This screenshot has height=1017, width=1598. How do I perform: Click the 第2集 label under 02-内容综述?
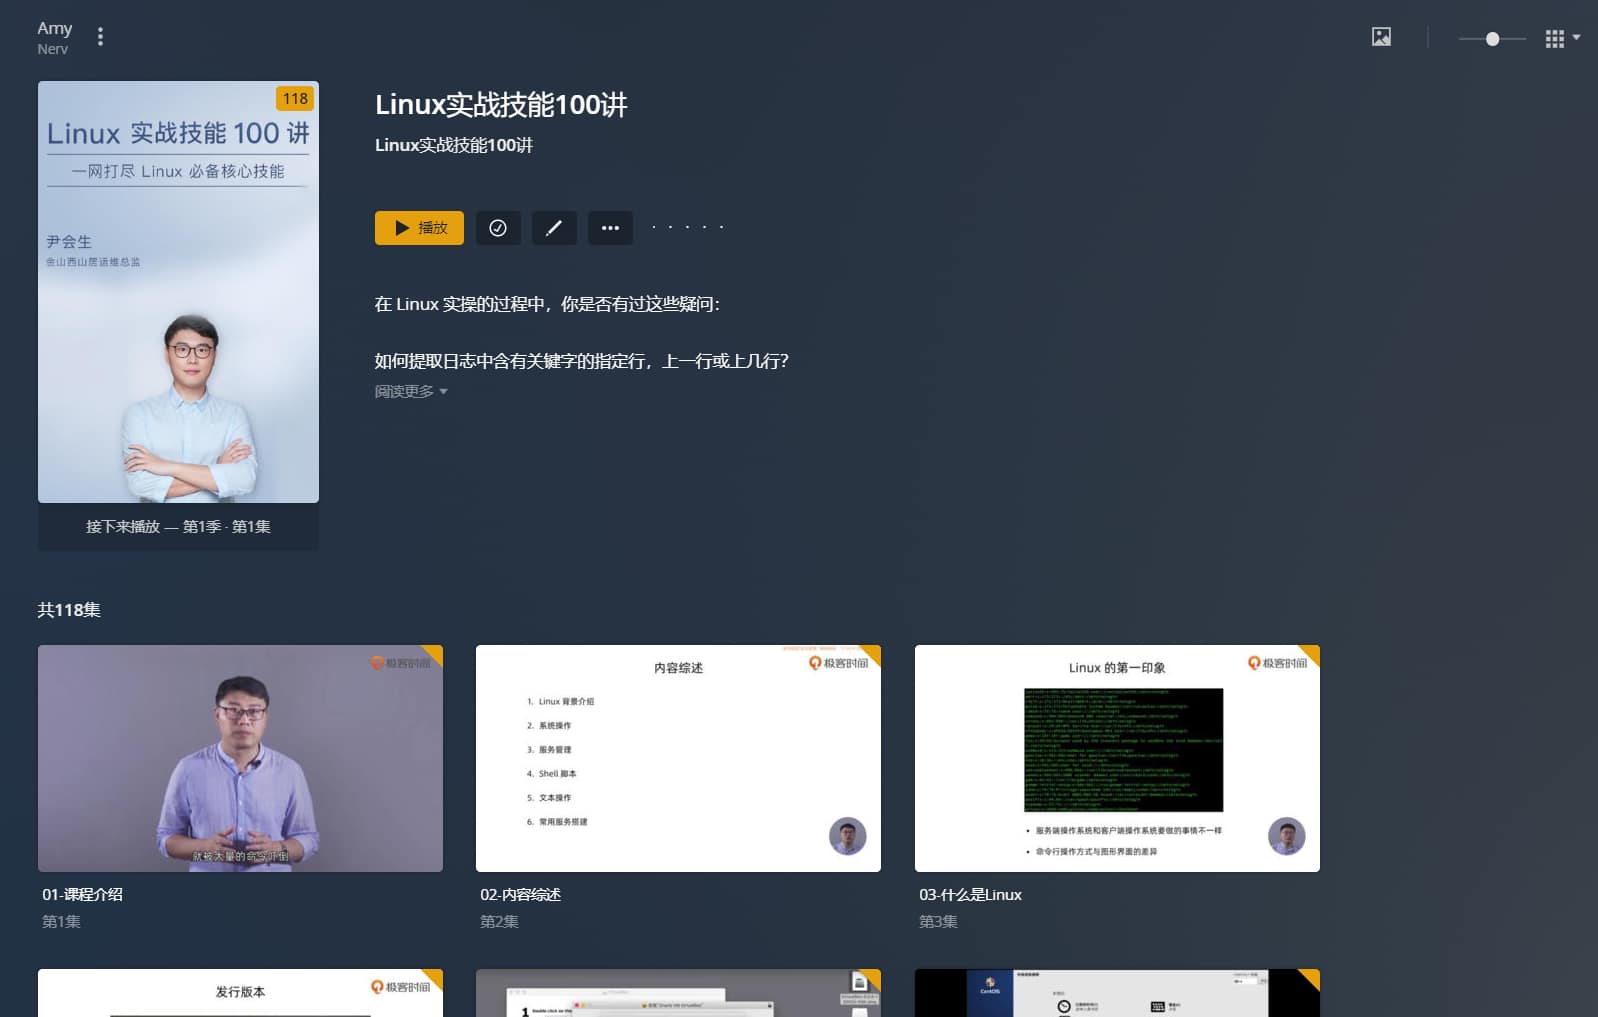click(499, 922)
